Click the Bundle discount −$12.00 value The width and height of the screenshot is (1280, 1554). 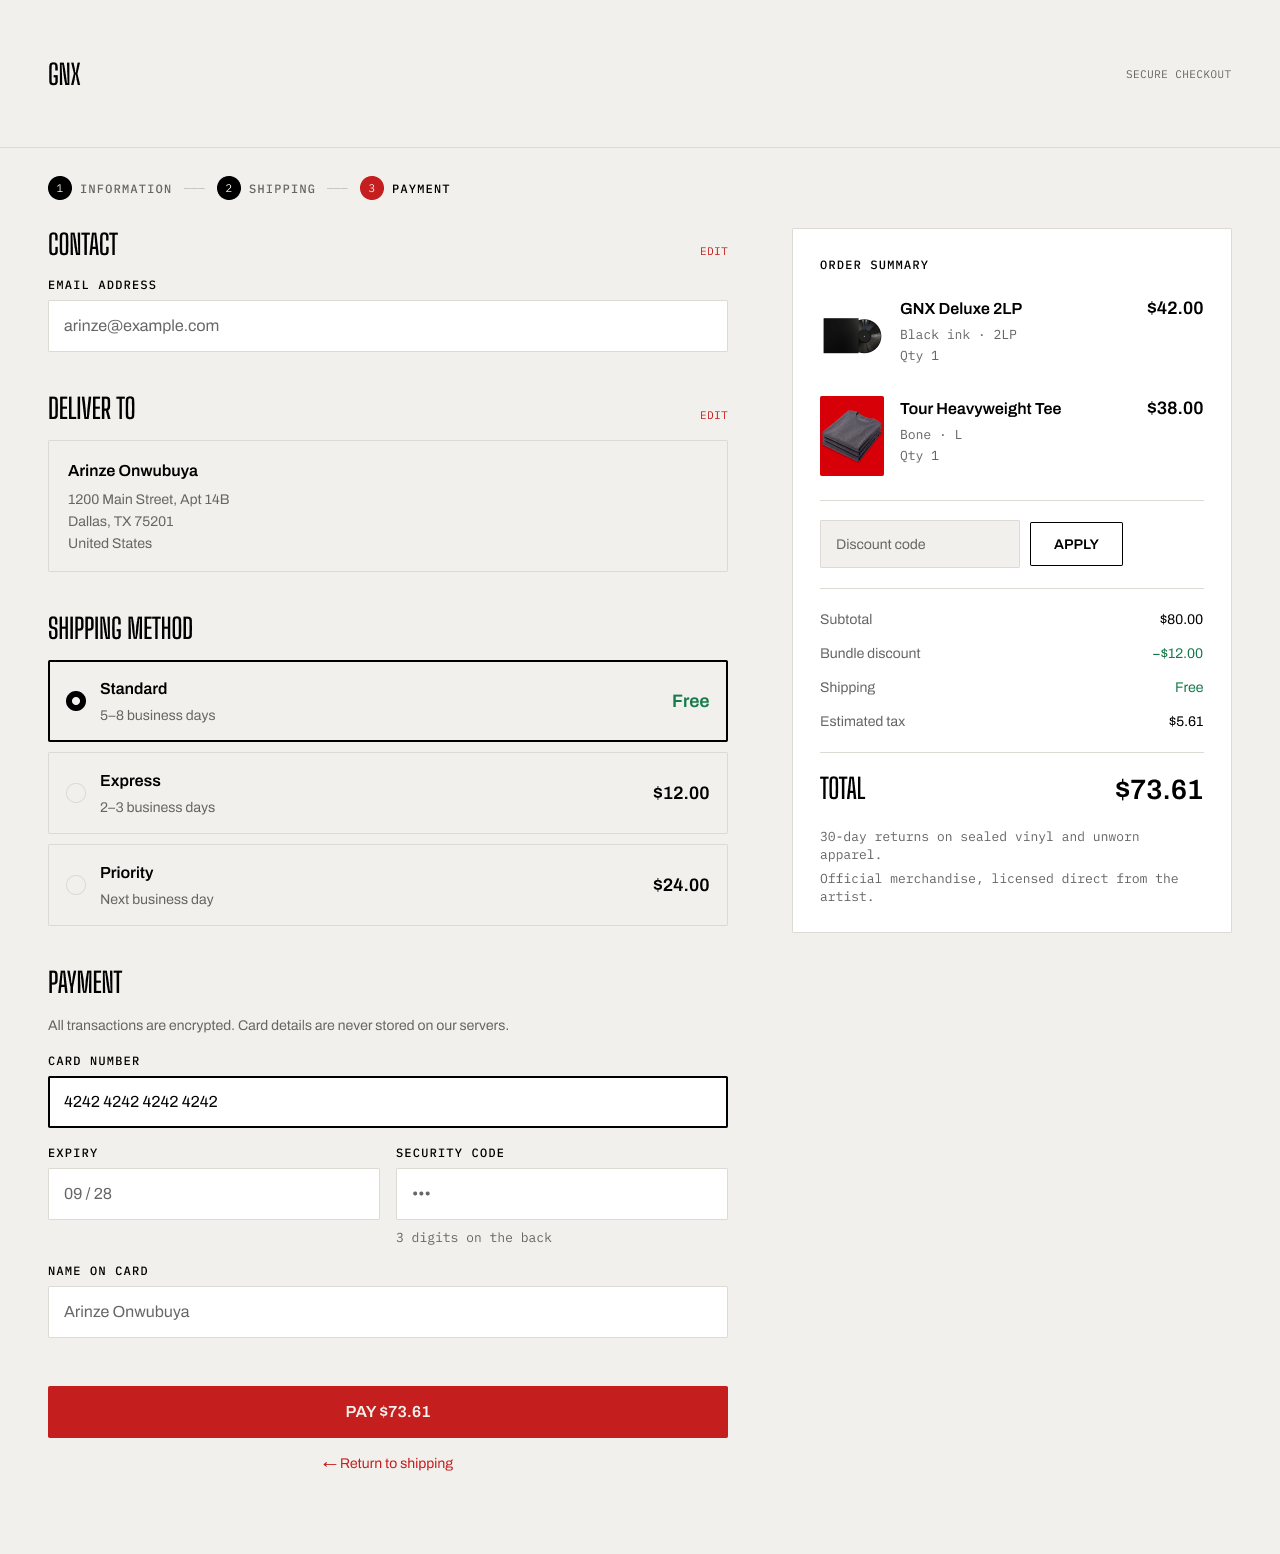tap(1177, 653)
